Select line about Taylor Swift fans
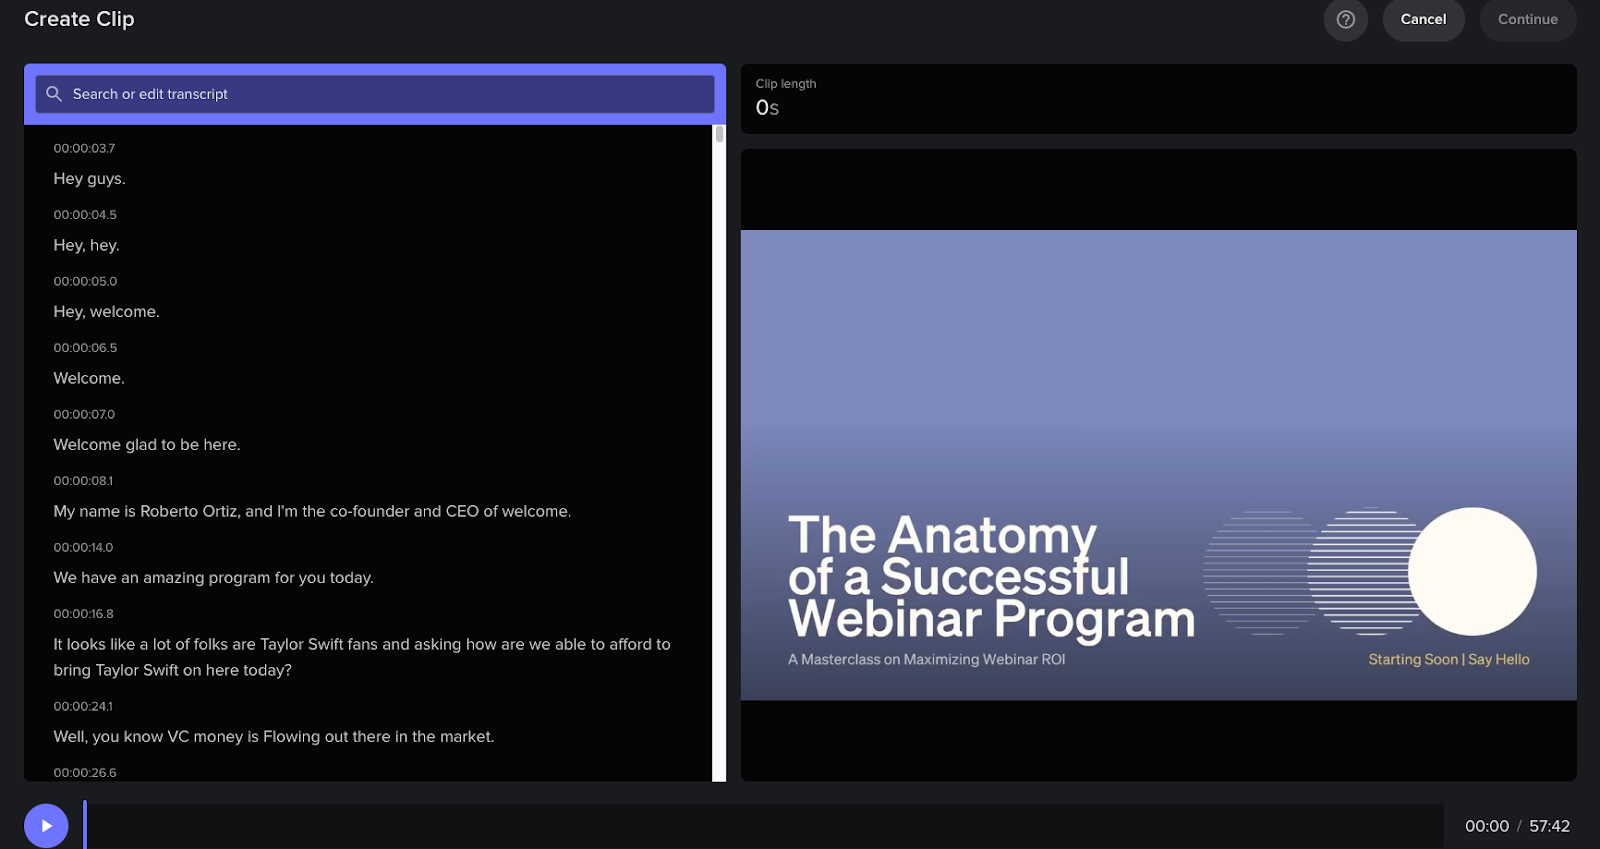The width and height of the screenshot is (1600, 849). 362,657
